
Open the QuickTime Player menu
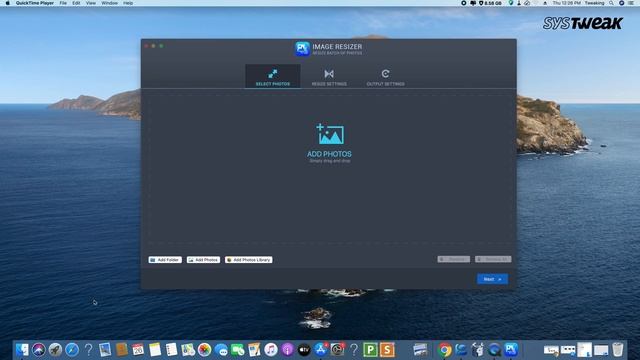35,3
